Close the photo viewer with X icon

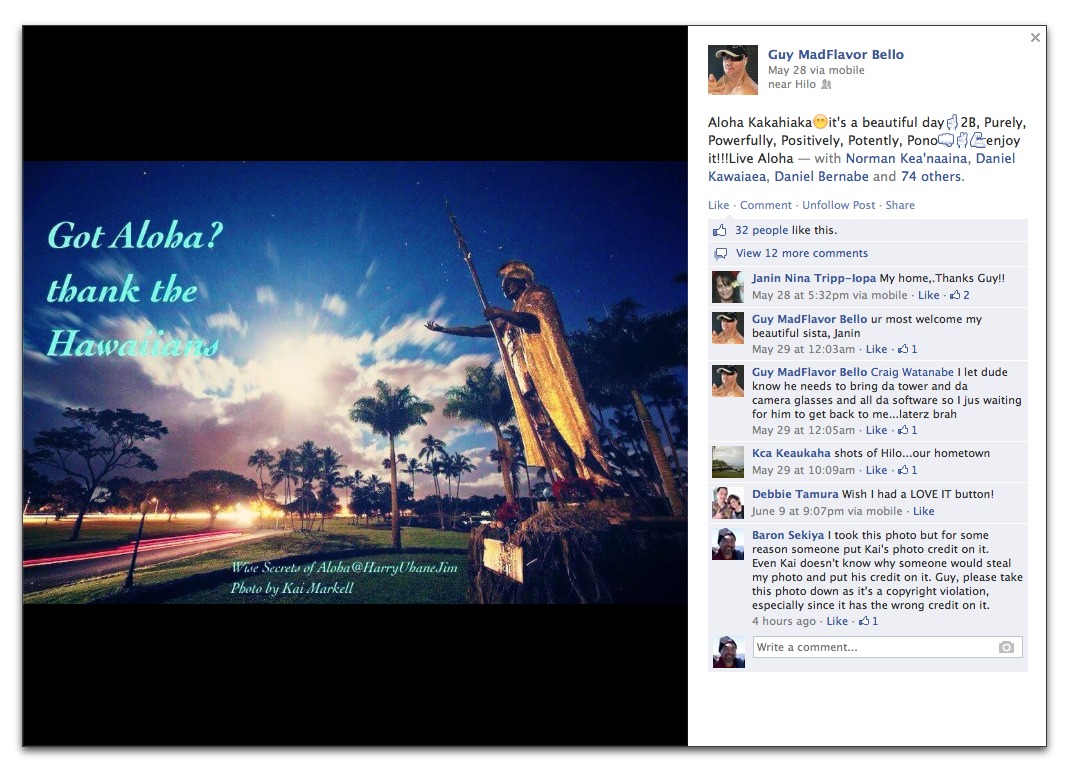point(1035,38)
